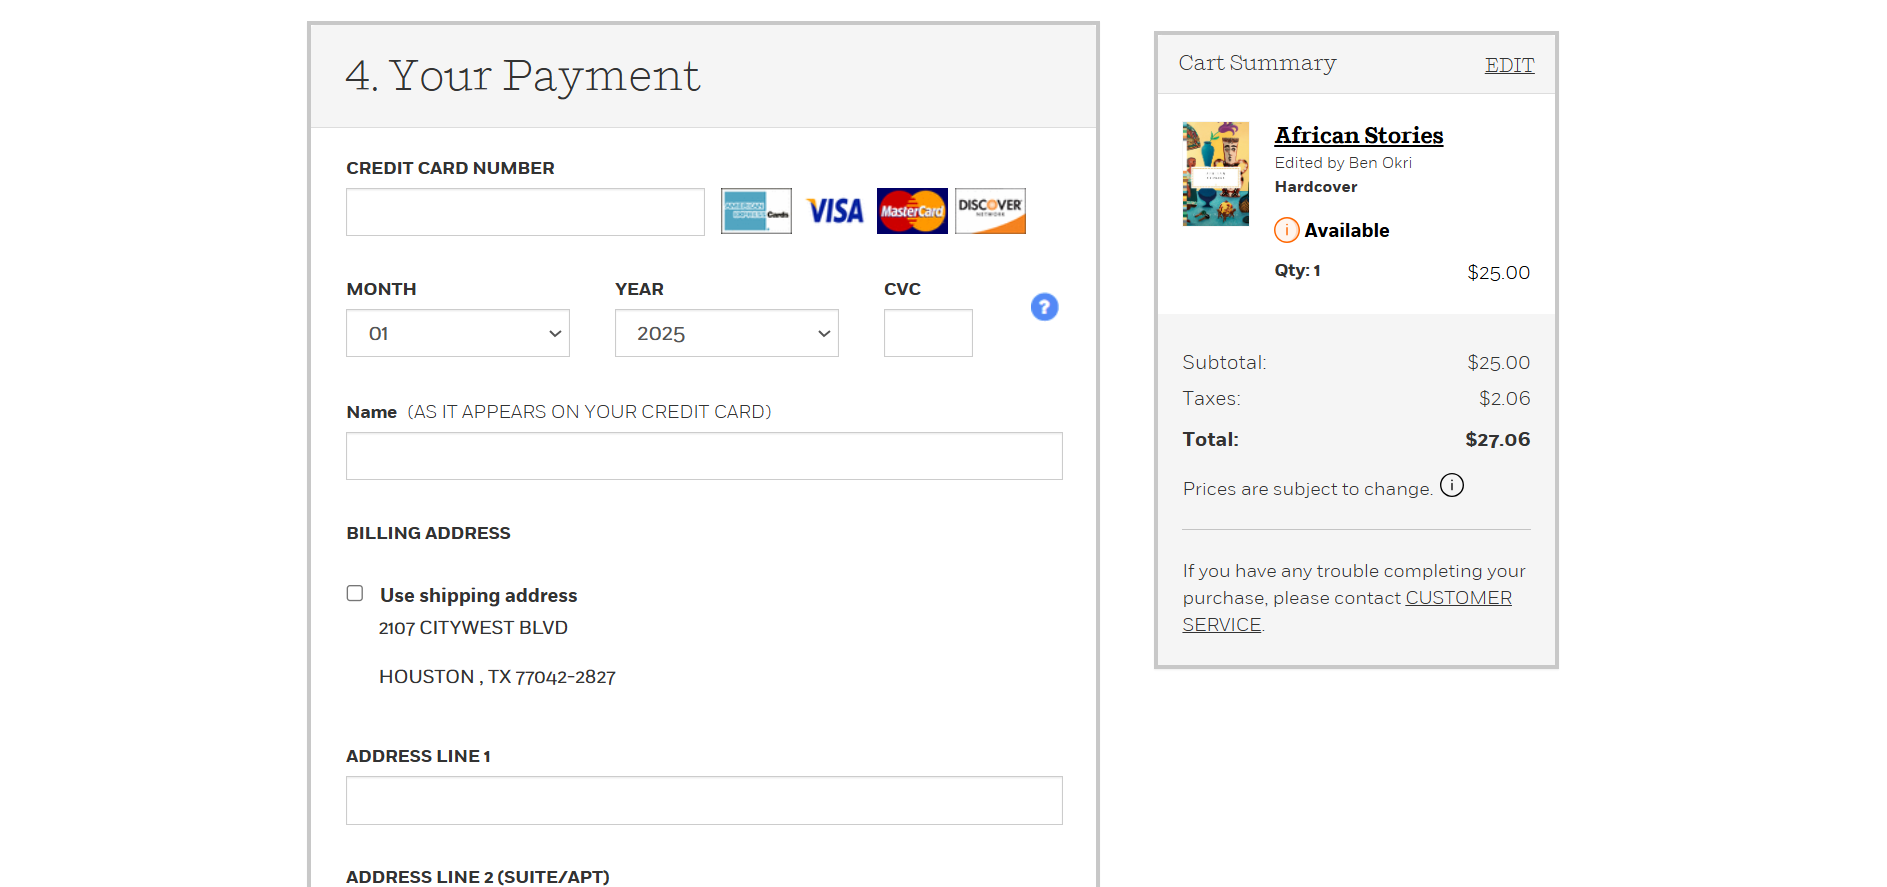
Task: Open the African Stories product link
Action: (x=1358, y=135)
